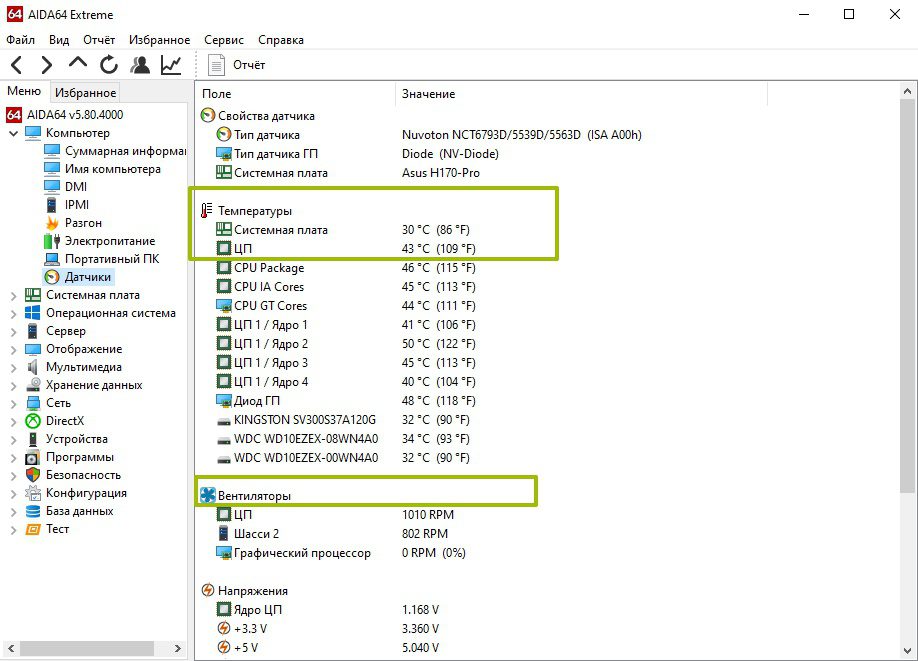Go back with the left arrow toolbar icon
This screenshot has height=661, width=918.
(x=16, y=64)
